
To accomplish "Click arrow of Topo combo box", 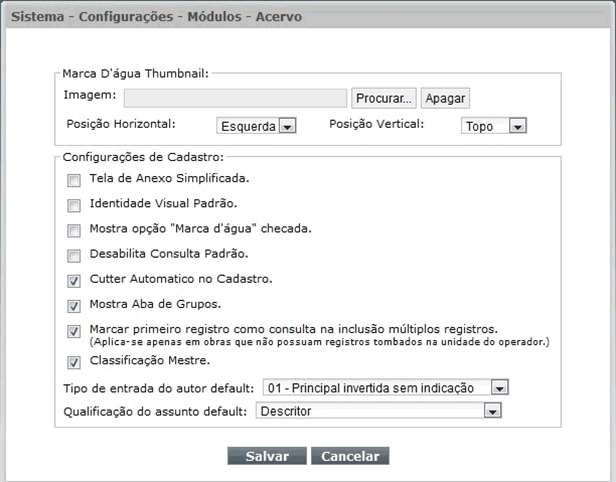I will [x=517, y=126].
